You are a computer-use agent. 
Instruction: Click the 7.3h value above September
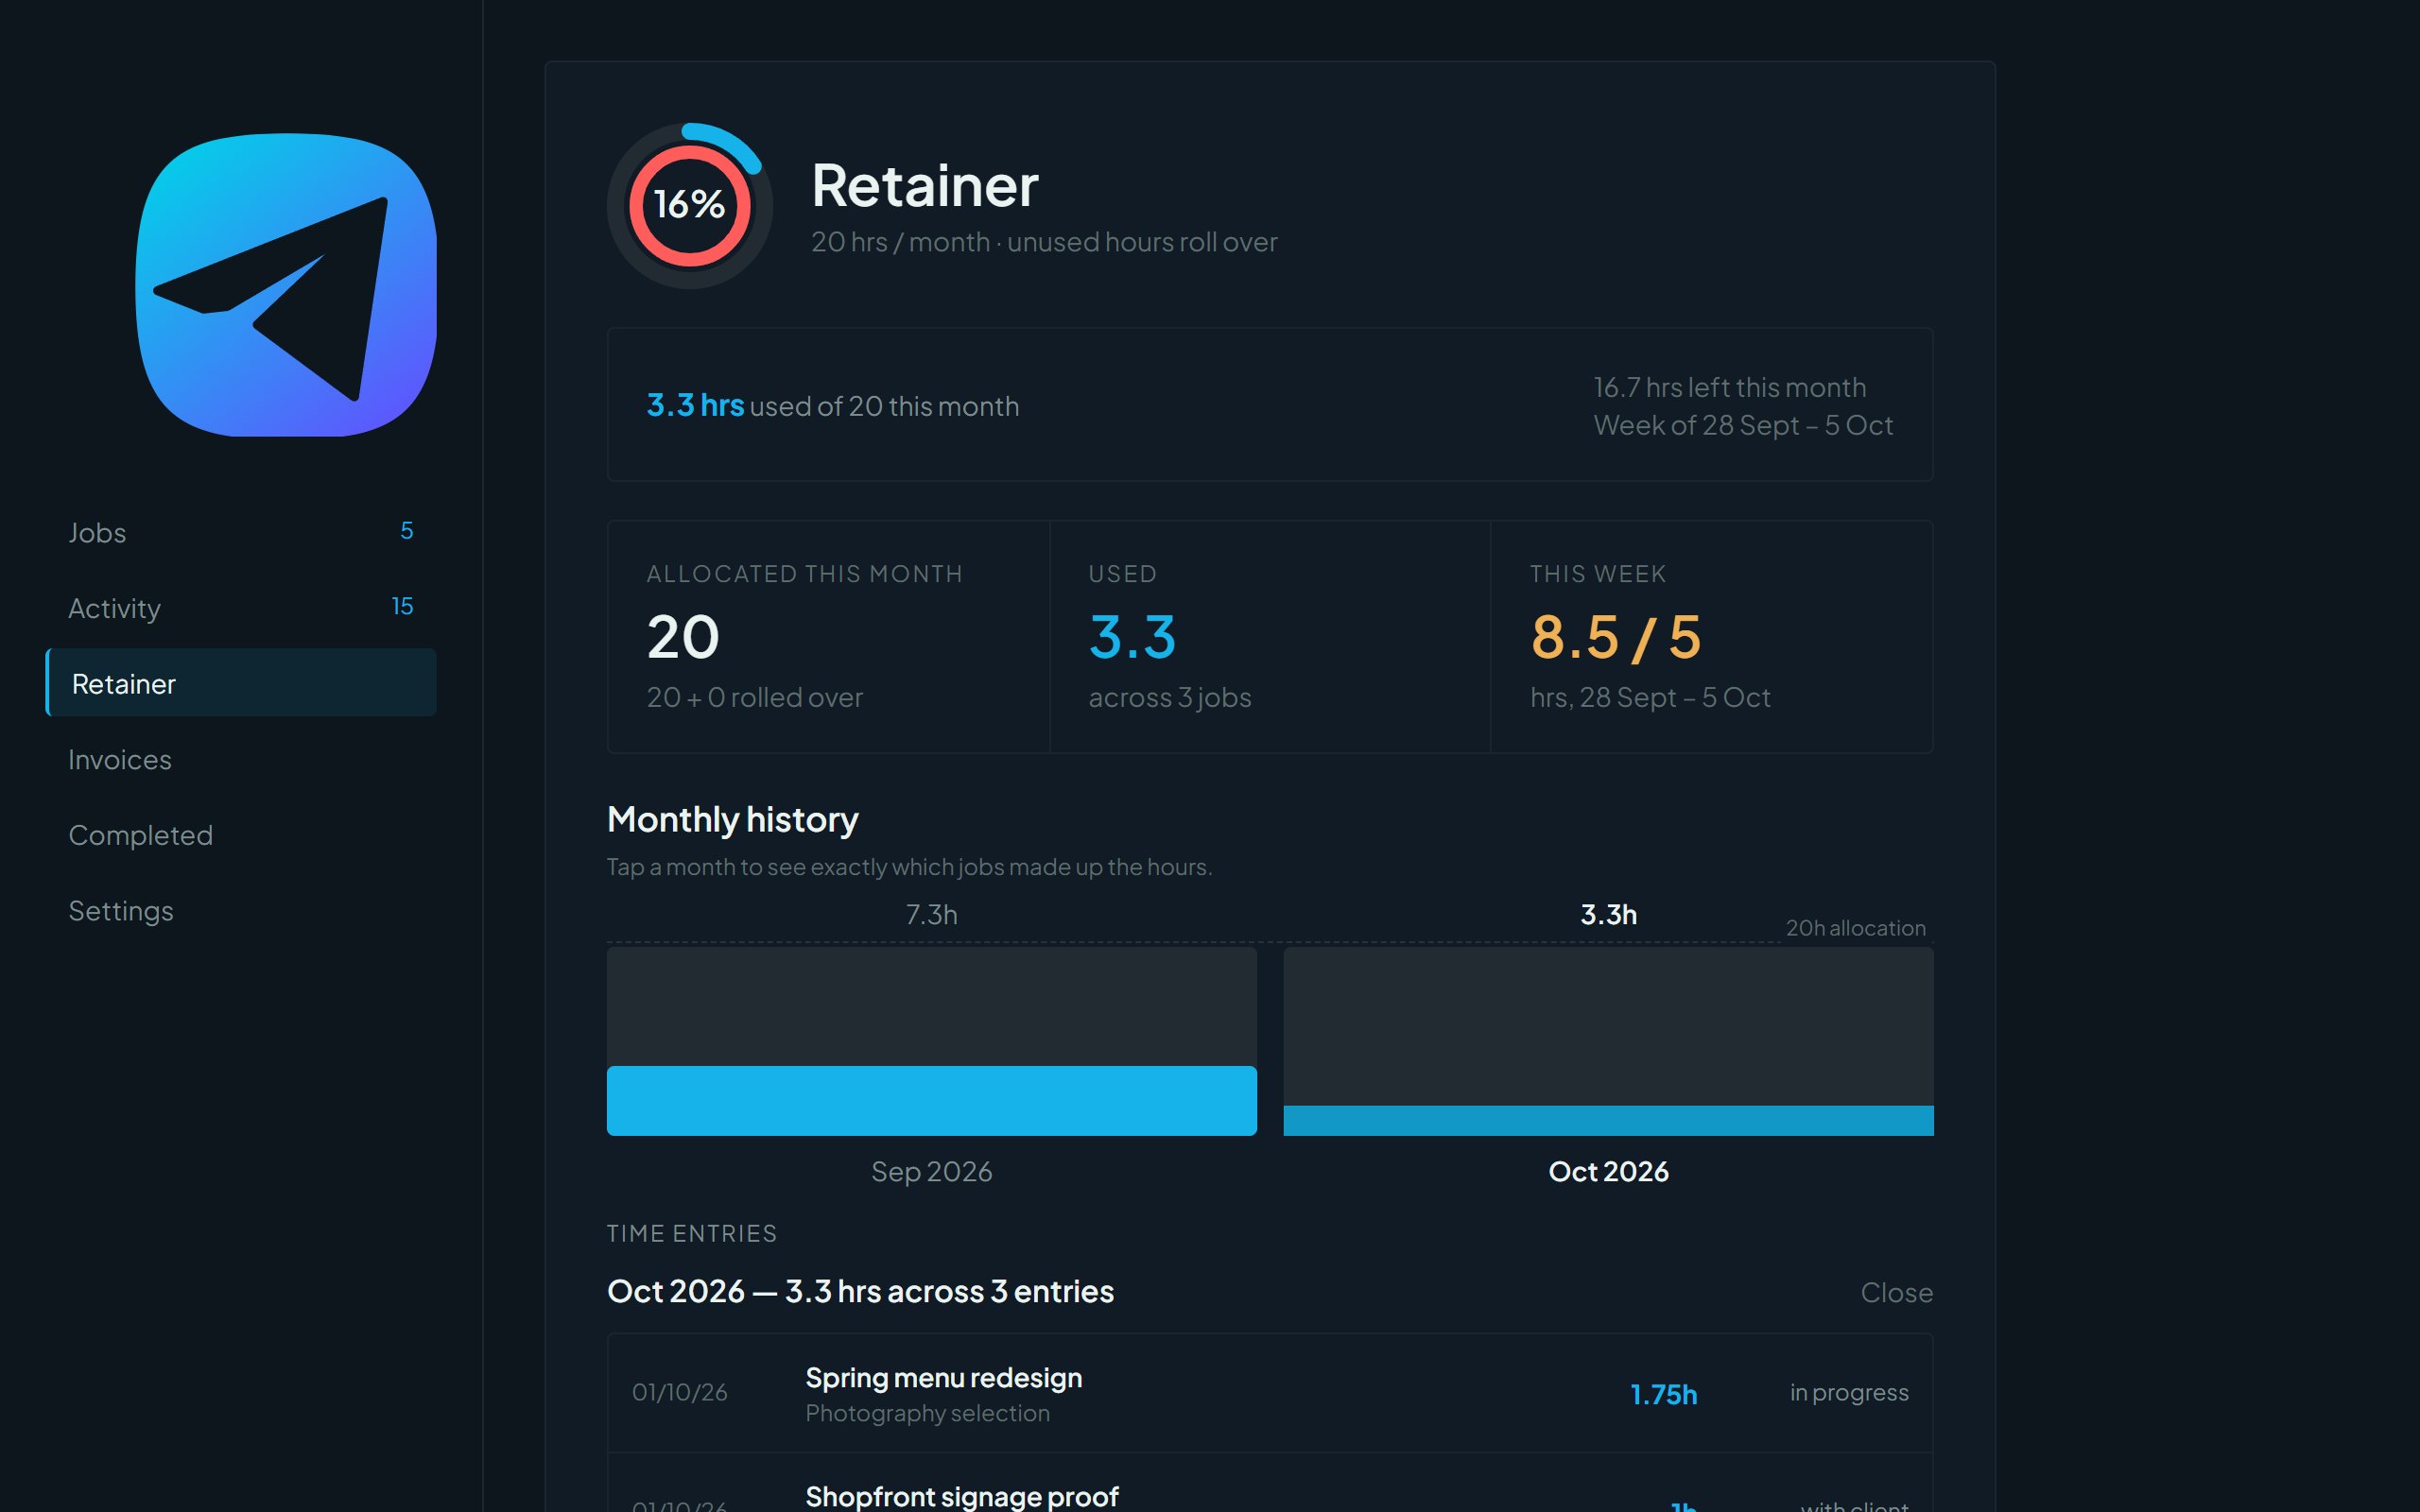932,914
